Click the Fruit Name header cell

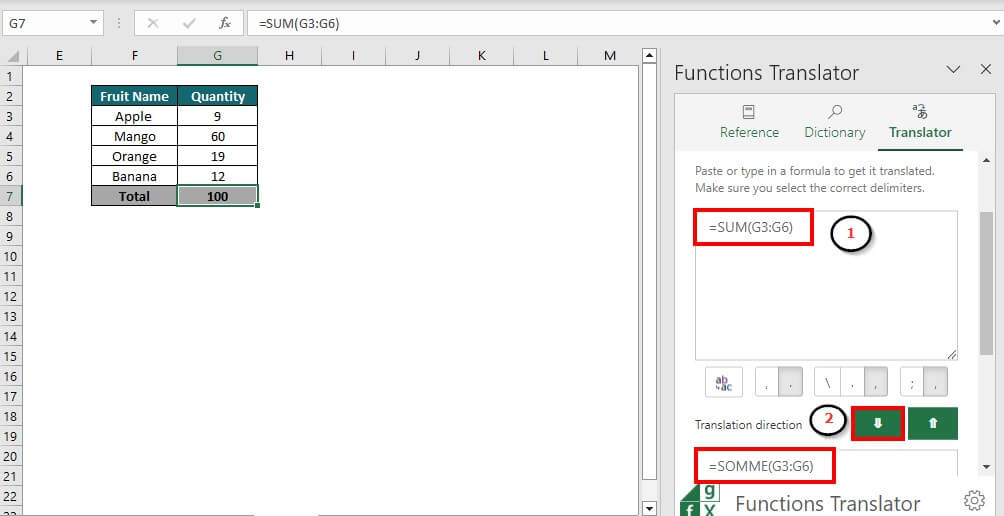click(x=134, y=96)
